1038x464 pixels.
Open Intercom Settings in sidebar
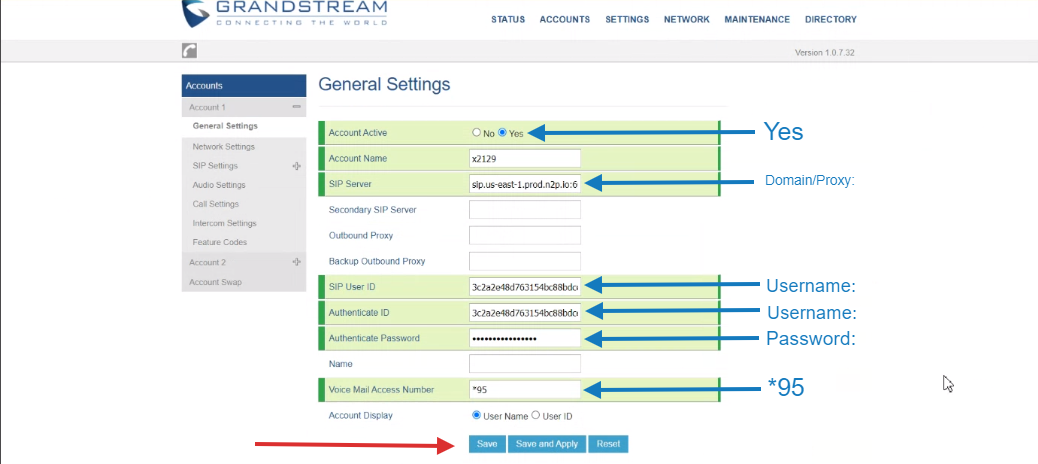[x=224, y=224]
